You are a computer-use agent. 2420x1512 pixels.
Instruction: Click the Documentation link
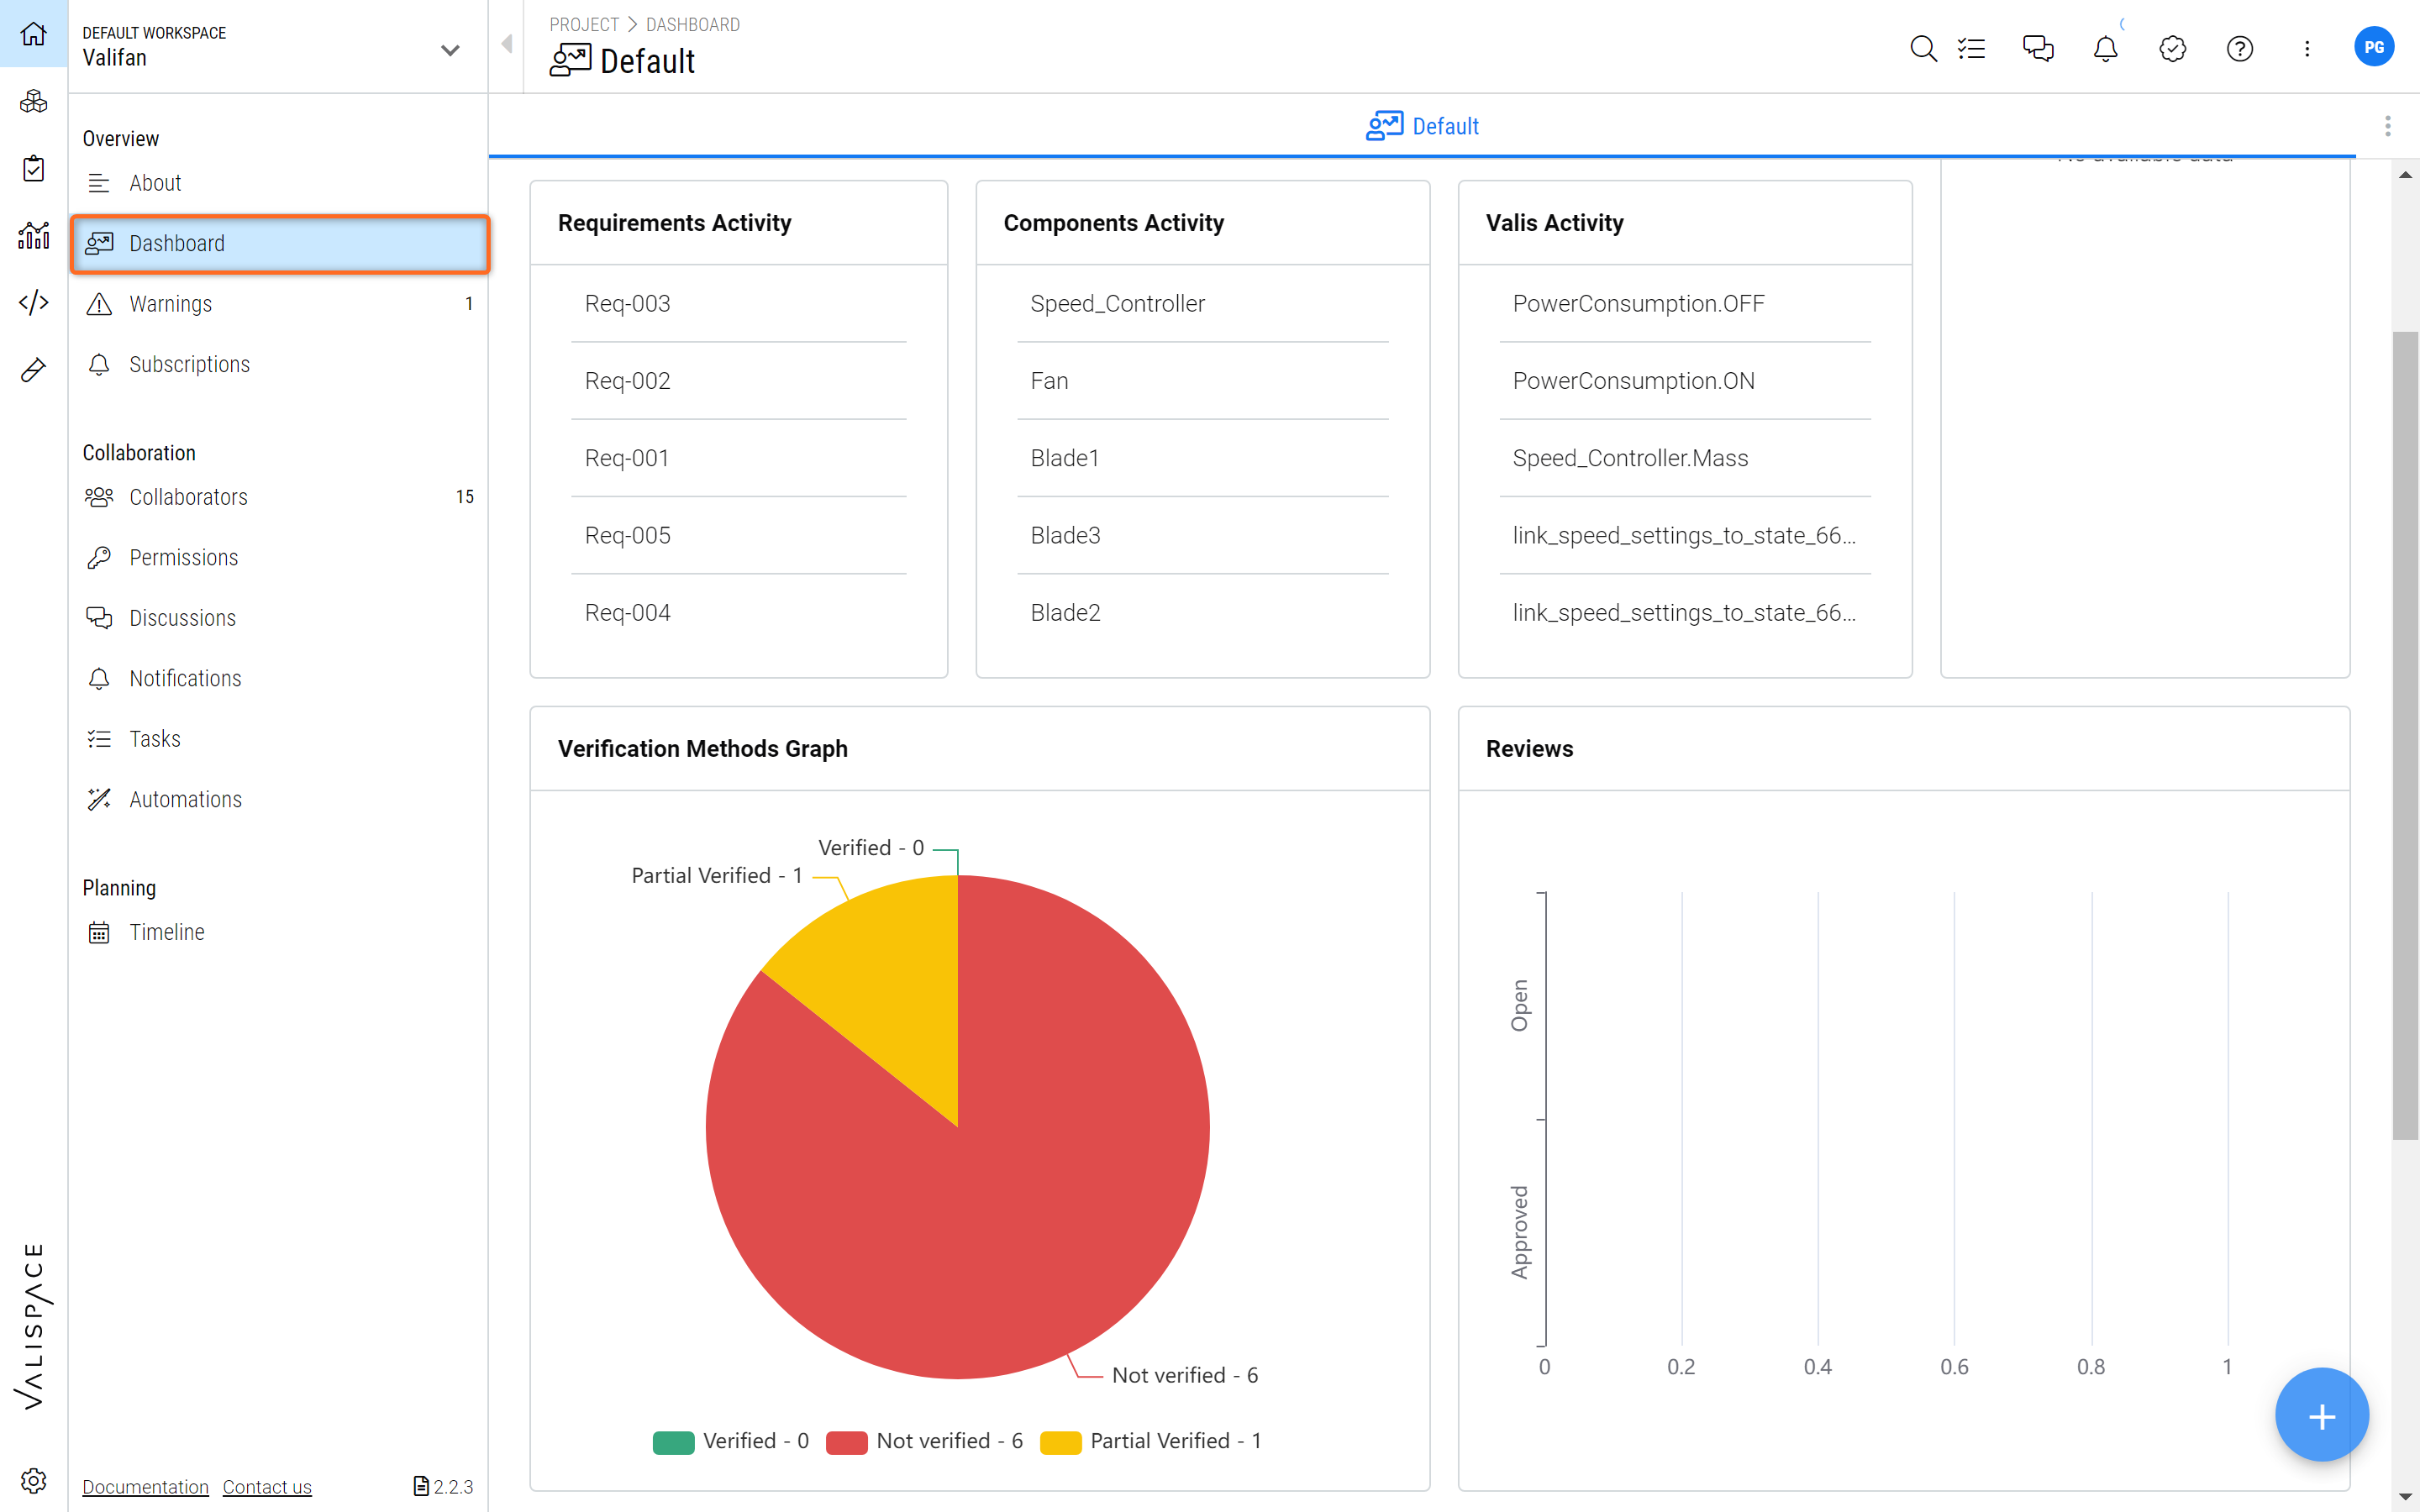click(145, 1487)
